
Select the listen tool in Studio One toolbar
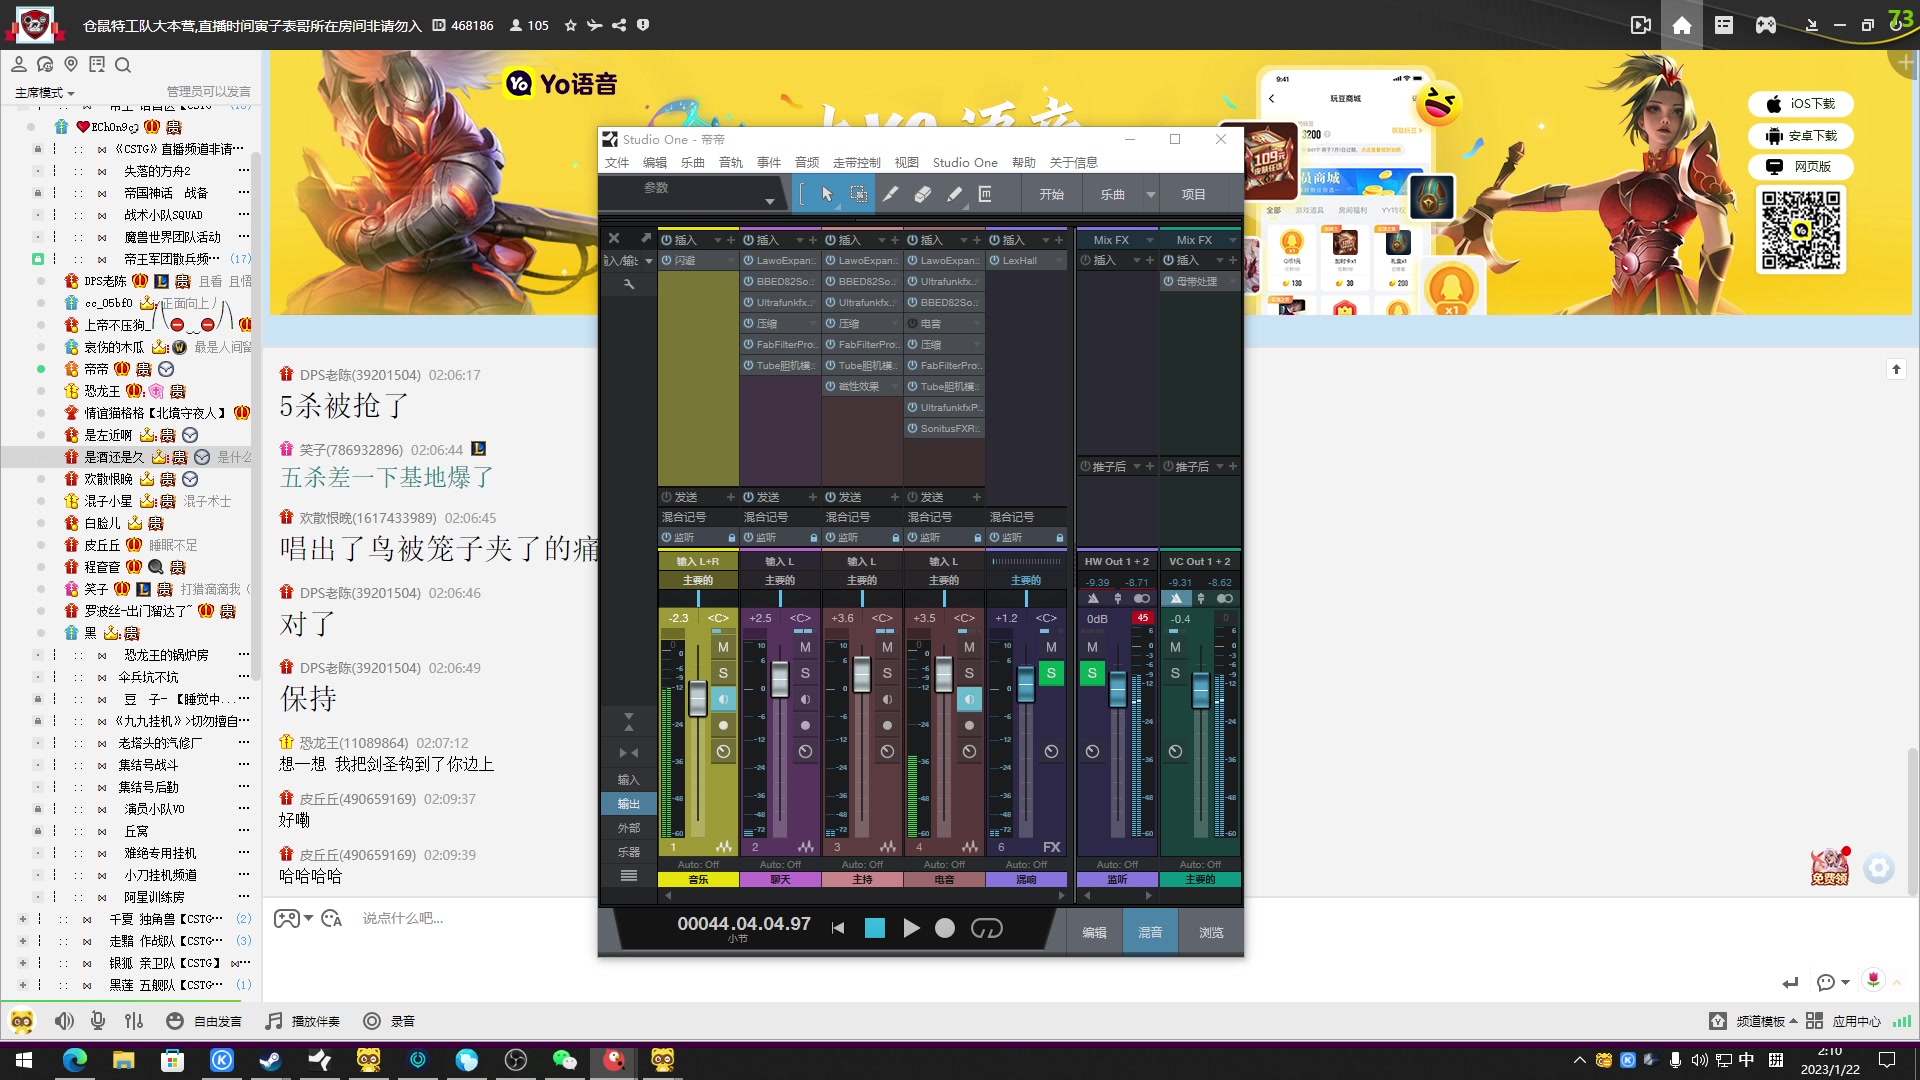(985, 194)
